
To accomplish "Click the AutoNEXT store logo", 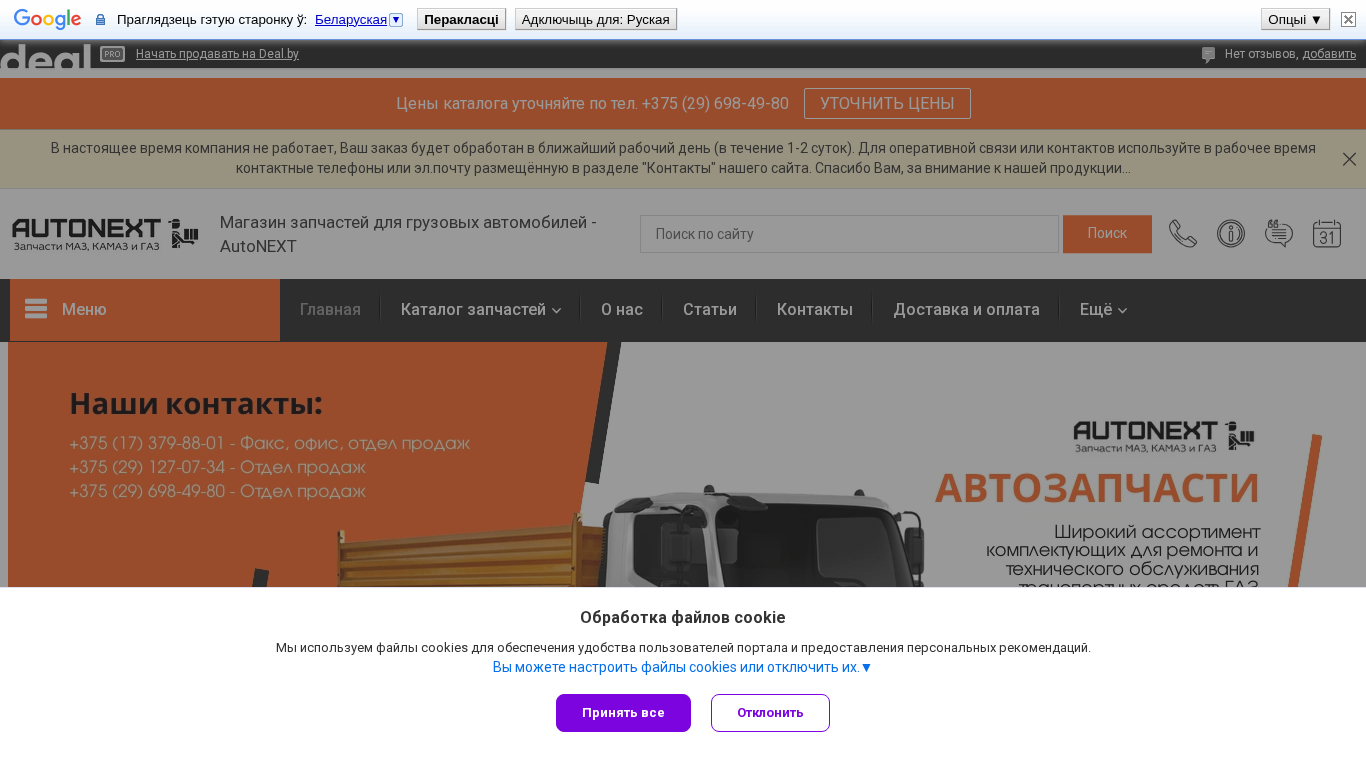I will pyautogui.click(x=105, y=234).
